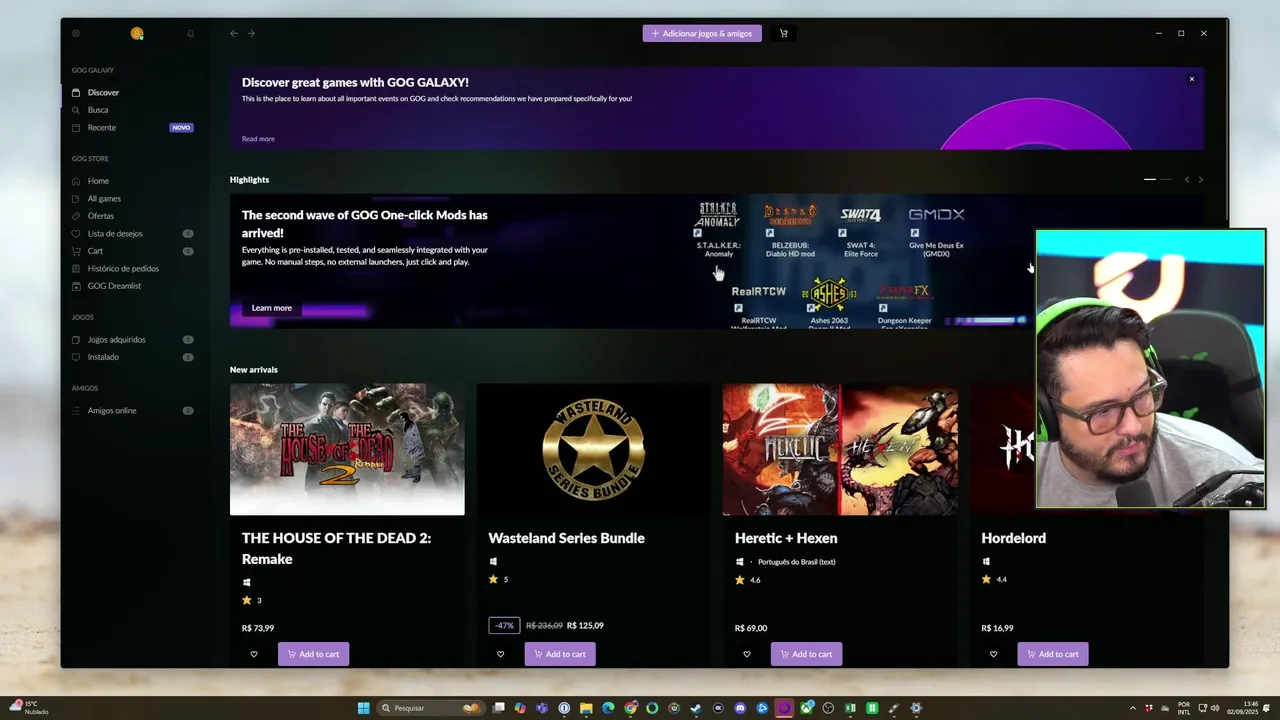The image size is (1280, 720).
Task: Click the -47% discount badge
Action: pyautogui.click(x=504, y=625)
